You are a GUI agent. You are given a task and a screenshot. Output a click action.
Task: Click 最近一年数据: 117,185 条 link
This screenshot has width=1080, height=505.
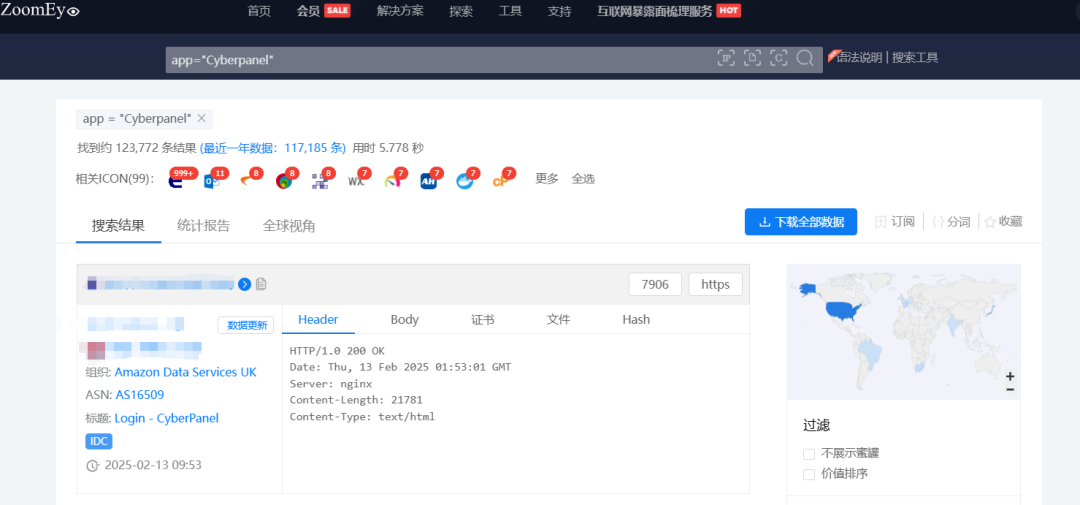pyautogui.click(x=273, y=147)
